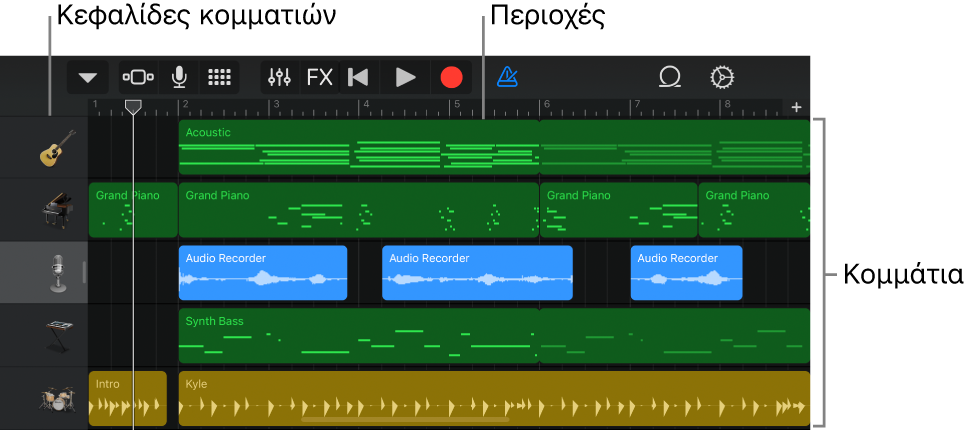Go to beginning of the song
The width and height of the screenshot is (974, 431).
tap(358, 78)
